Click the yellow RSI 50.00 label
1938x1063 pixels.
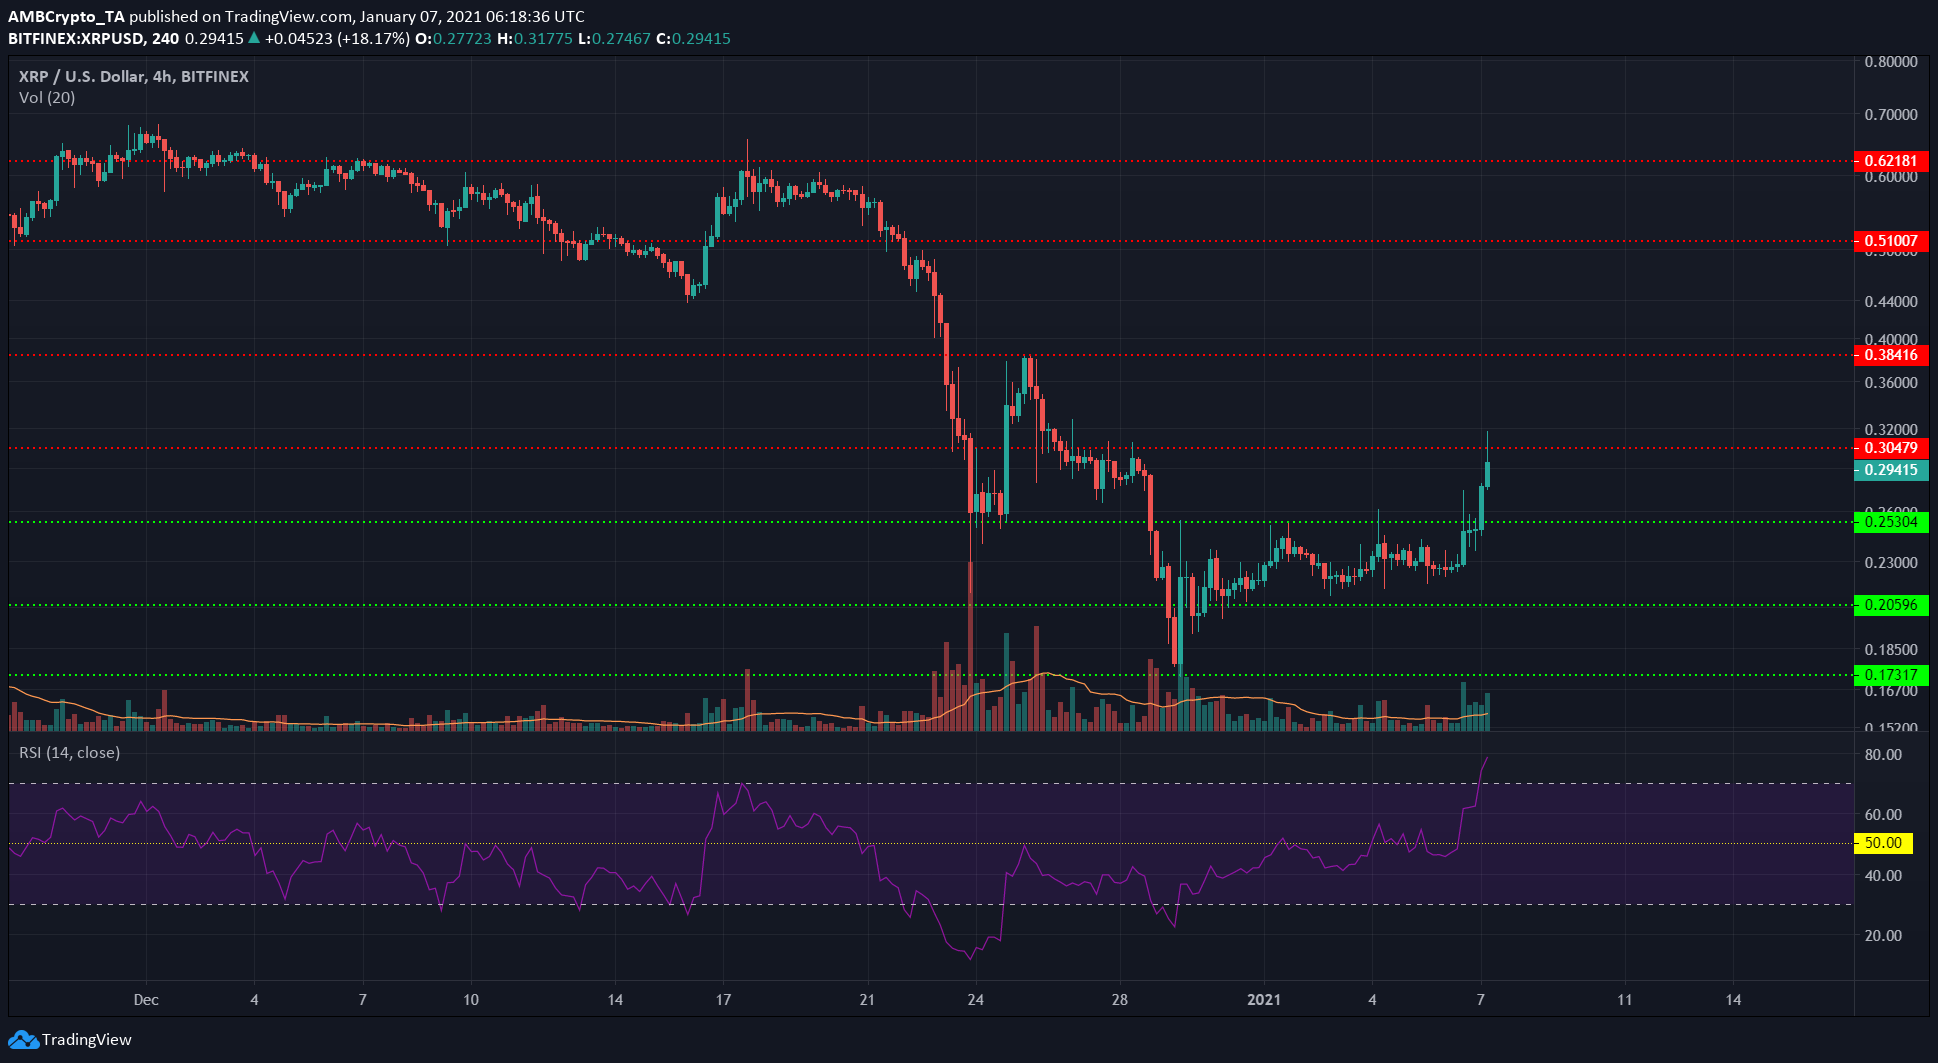[1883, 843]
